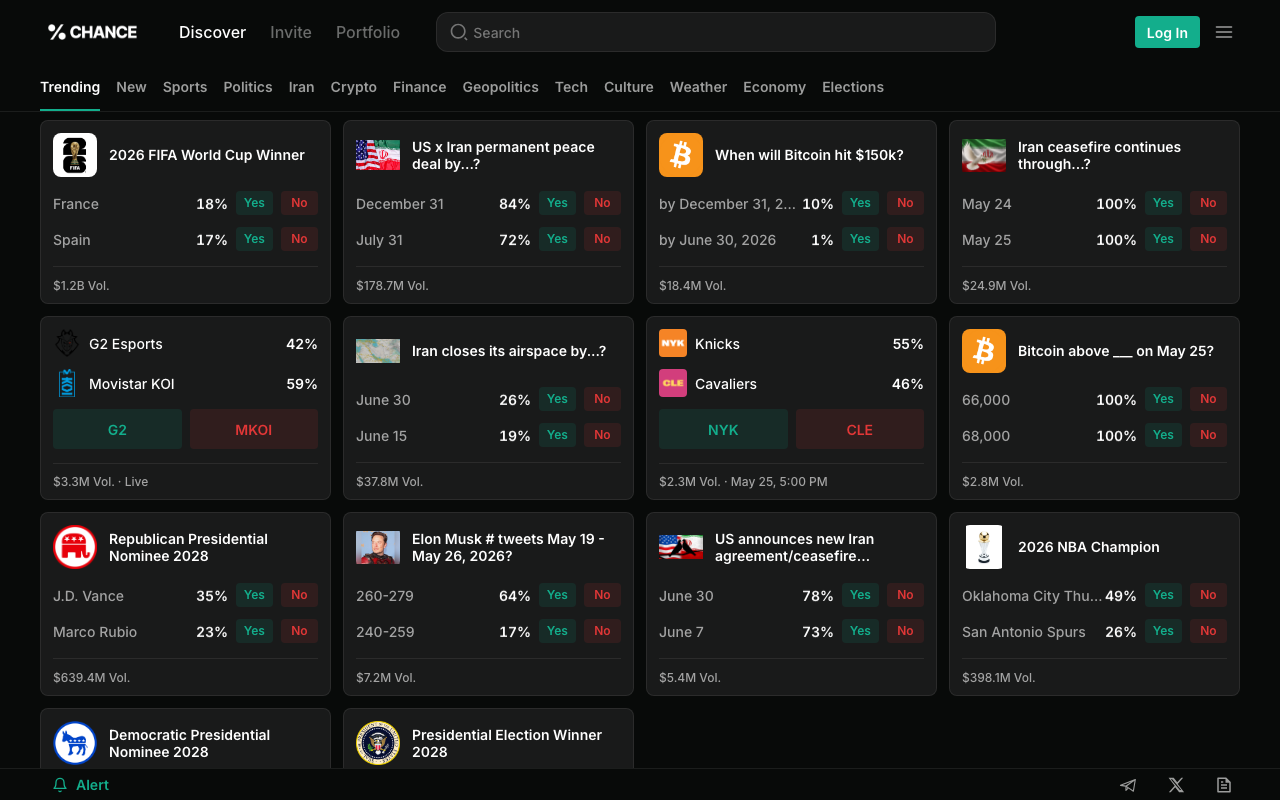Click '$2.3M Vol. · May 25, 5:00 PM' text
The image size is (1280, 800).
(743, 481)
